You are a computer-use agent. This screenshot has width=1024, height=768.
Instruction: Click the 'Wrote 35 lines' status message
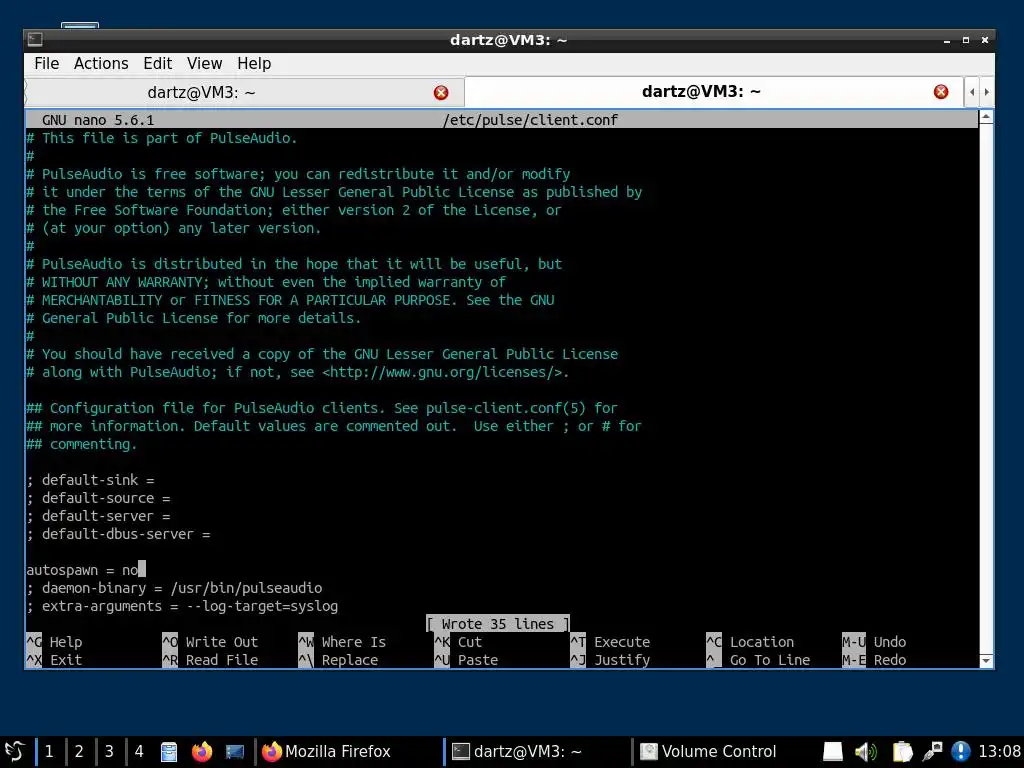point(498,624)
